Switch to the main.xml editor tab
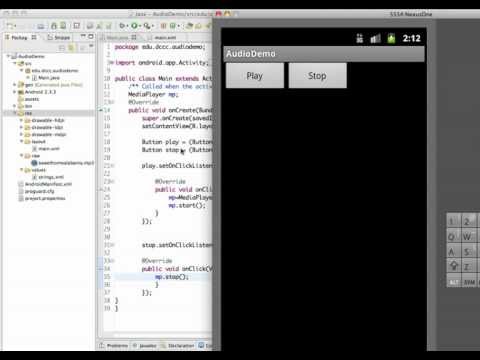Image resolution: width=480 pixels, height=360 pixels. 165,37
